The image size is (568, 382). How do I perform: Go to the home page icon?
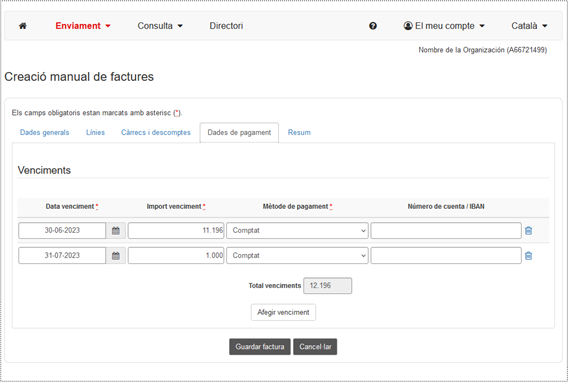pos(22,26)
